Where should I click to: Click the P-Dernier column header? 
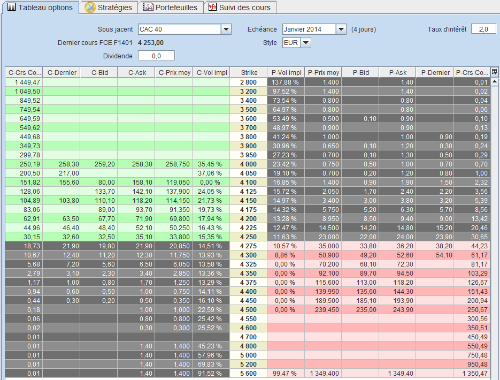click(x=435, y=72)
